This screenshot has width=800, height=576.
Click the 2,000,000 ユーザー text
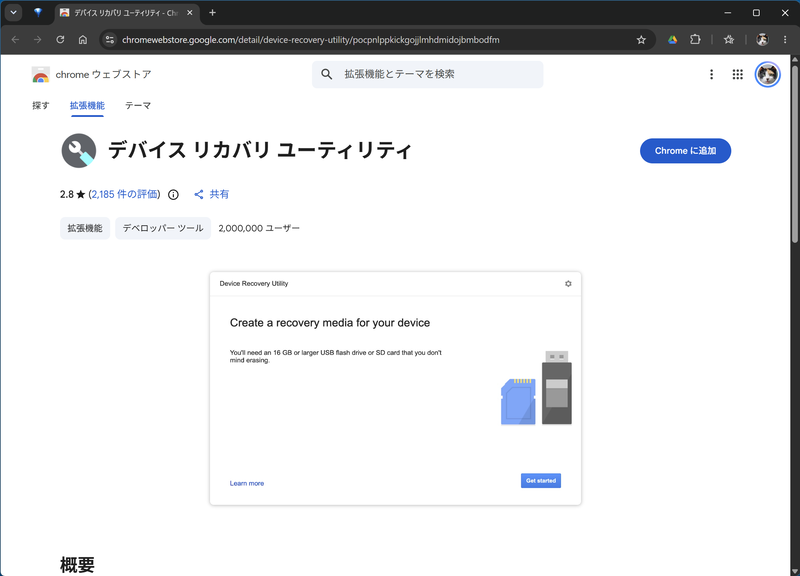pos(259,228)
